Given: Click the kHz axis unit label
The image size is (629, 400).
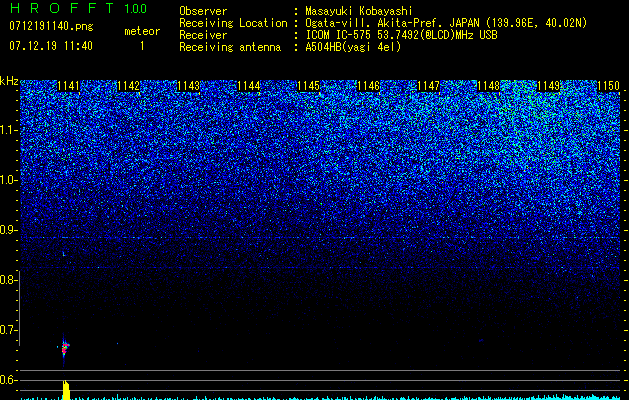Looking at the screenshot, I should tap(9, 81).
